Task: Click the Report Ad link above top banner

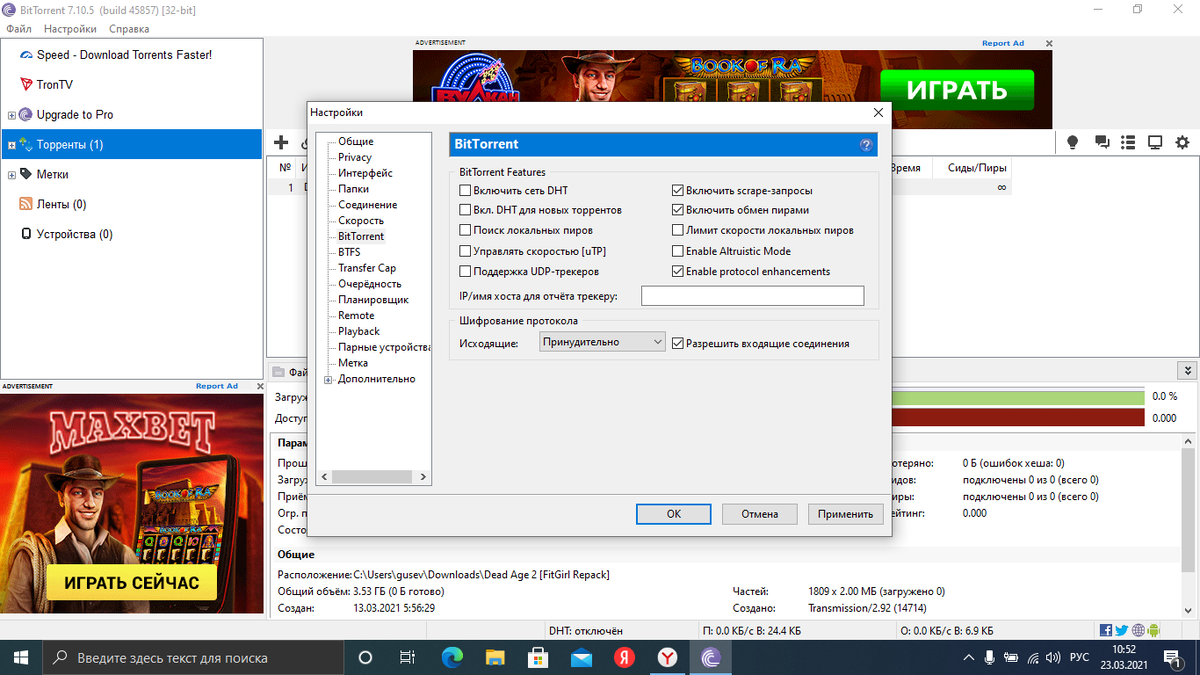Action: coord(1003,44)
